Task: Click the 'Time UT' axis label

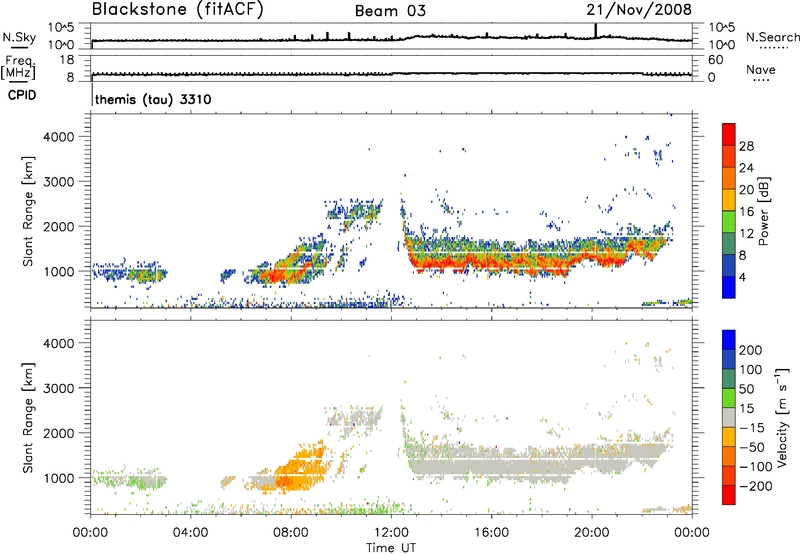Action: click(x=391, y=548)
